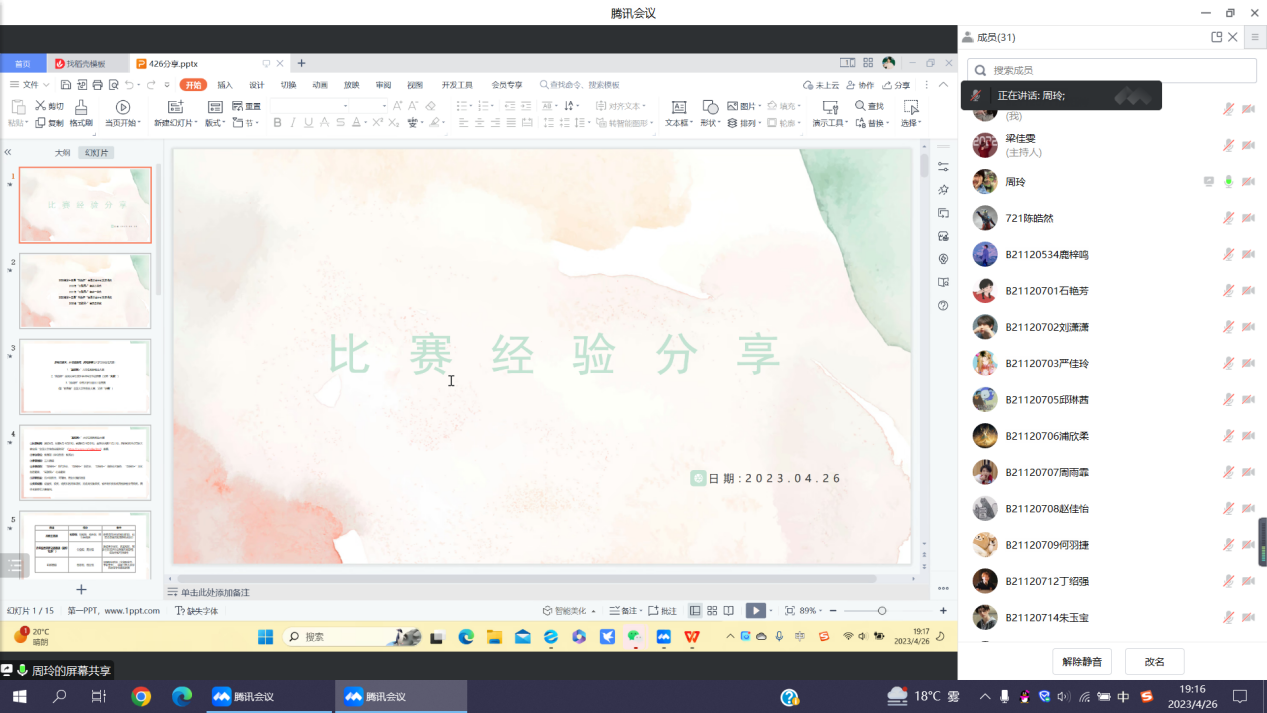
Task: Toggle Italic formatting button
Action: (x=293, y=123)
